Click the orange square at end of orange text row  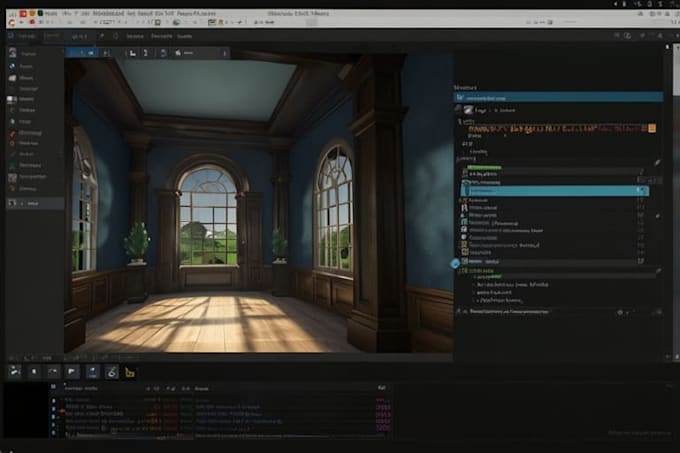coord(652,128)
